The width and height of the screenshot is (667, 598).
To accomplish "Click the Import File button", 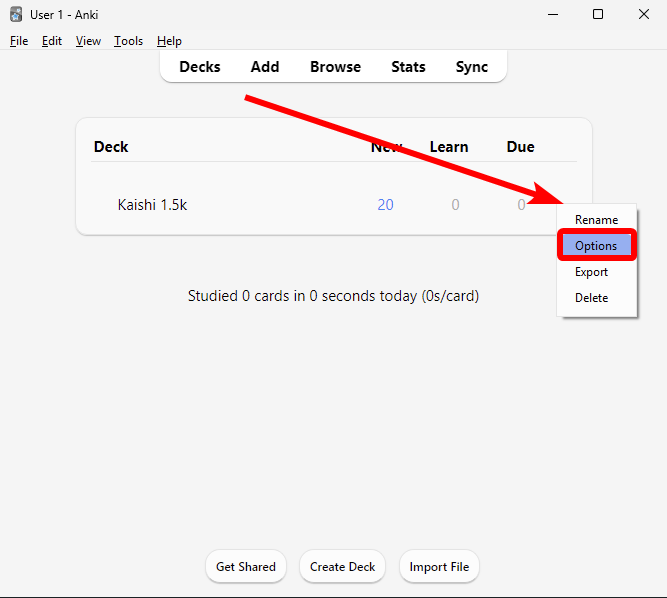I will (439, 567).
